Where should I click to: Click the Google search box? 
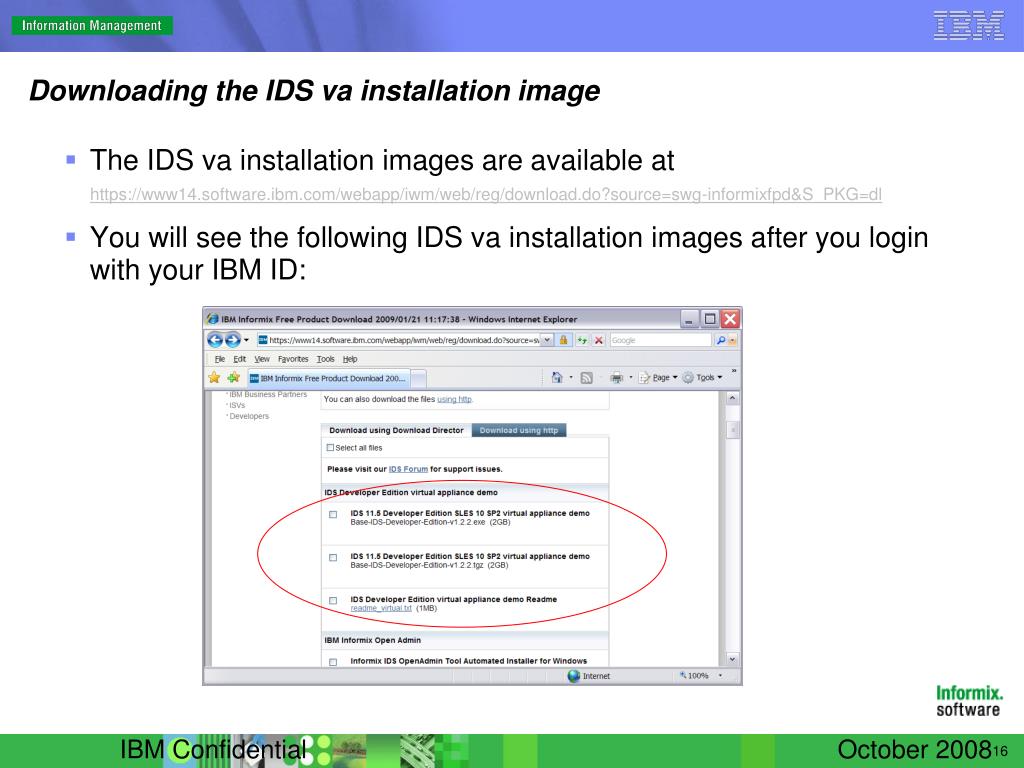(x=660, y=340)
